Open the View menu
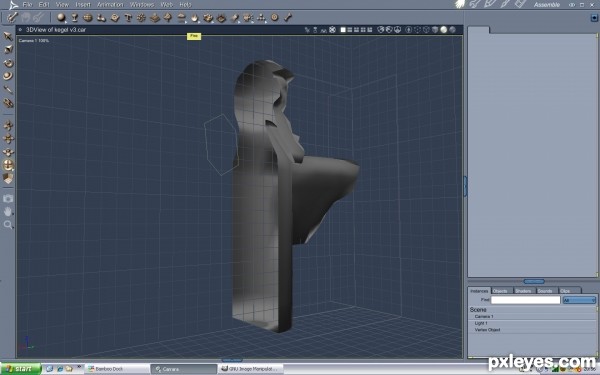 (x=62, y=5)
